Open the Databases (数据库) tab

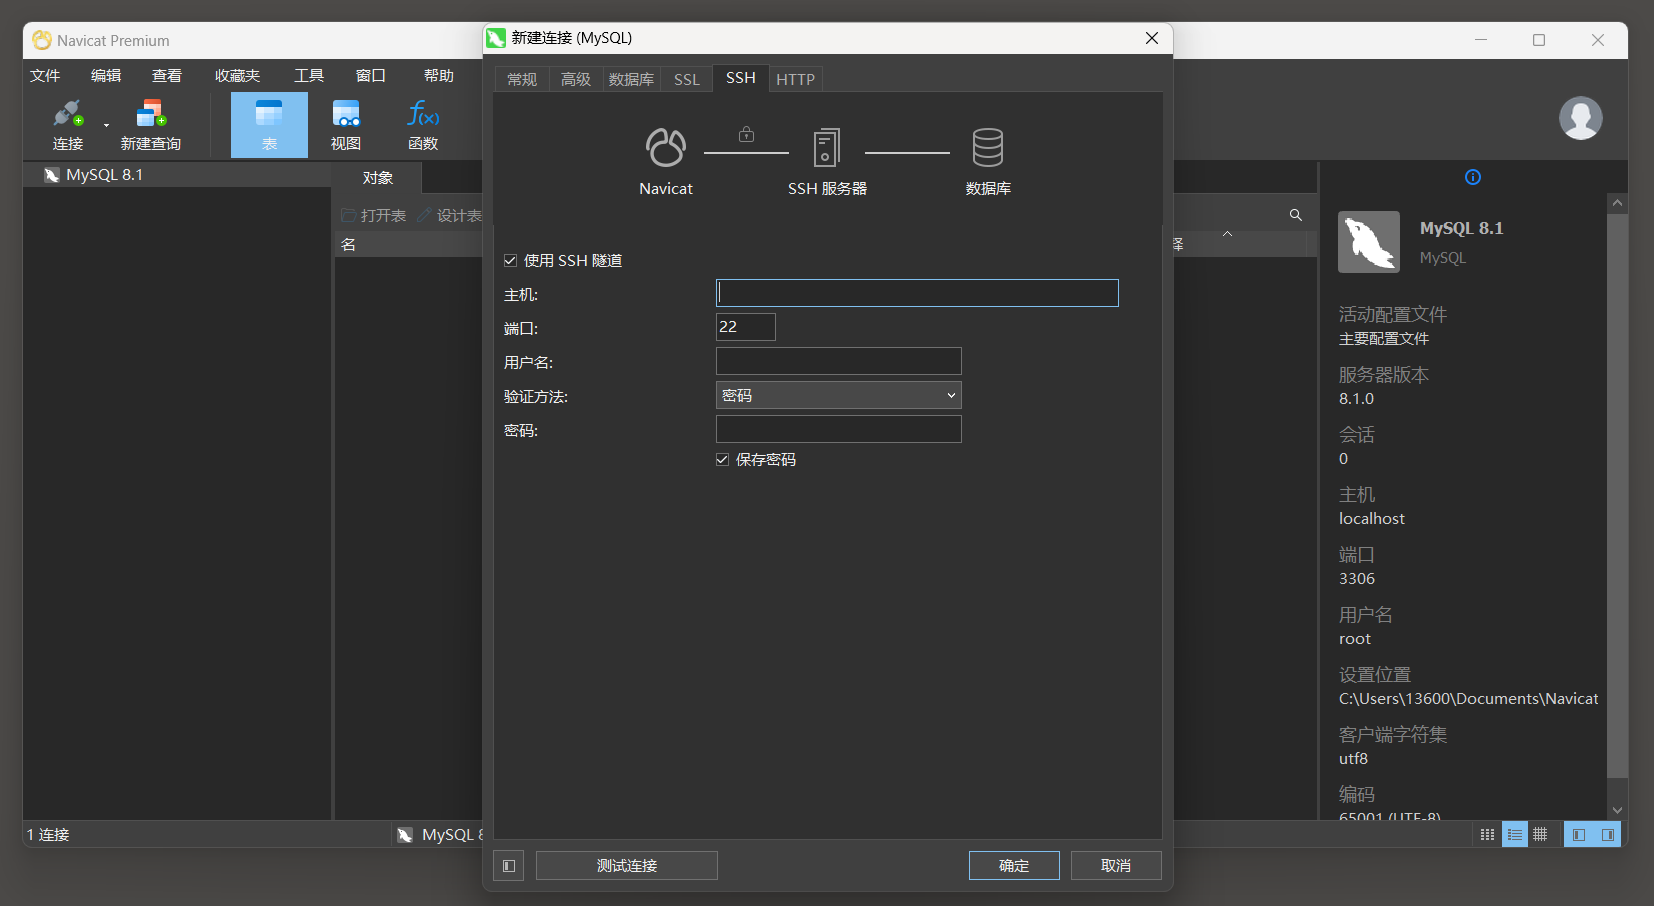631,79
